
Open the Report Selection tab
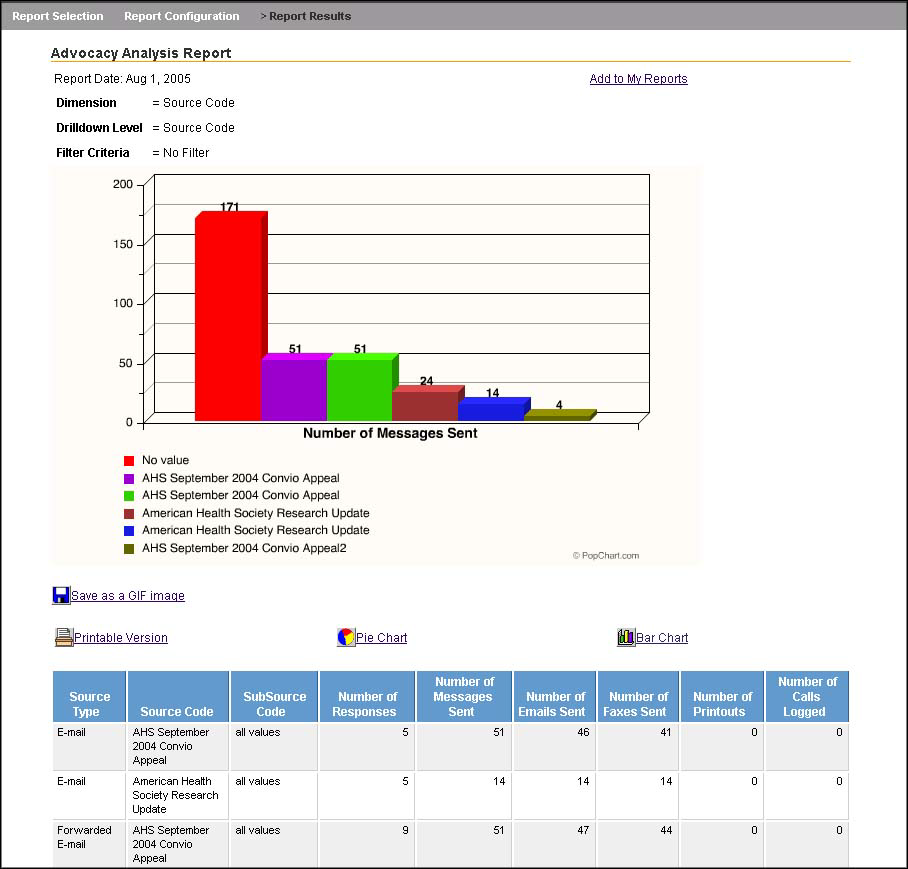(x=58, y=16)
